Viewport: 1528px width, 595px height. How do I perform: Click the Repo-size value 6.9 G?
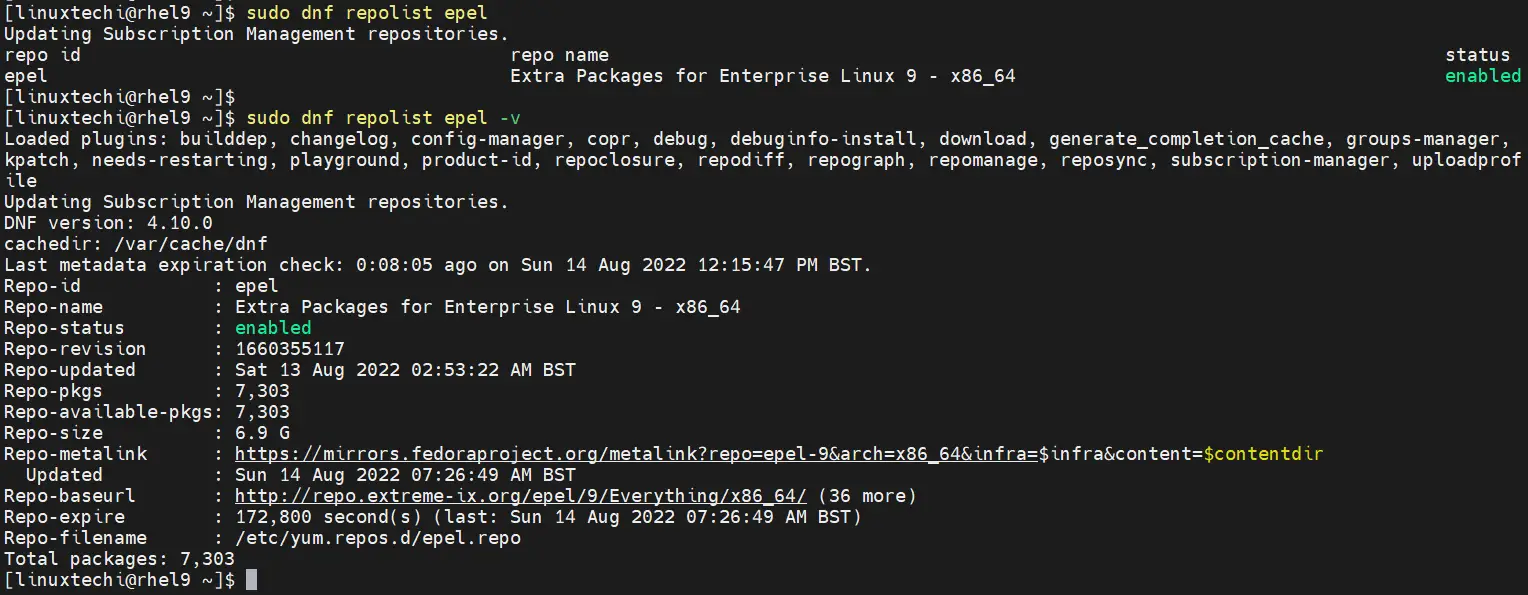tap(262, 433)
